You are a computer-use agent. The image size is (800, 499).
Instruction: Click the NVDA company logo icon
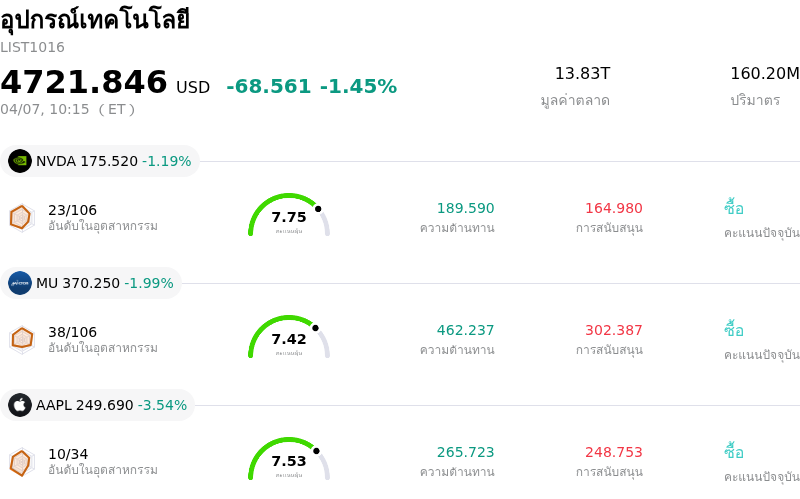pos(20,161)
